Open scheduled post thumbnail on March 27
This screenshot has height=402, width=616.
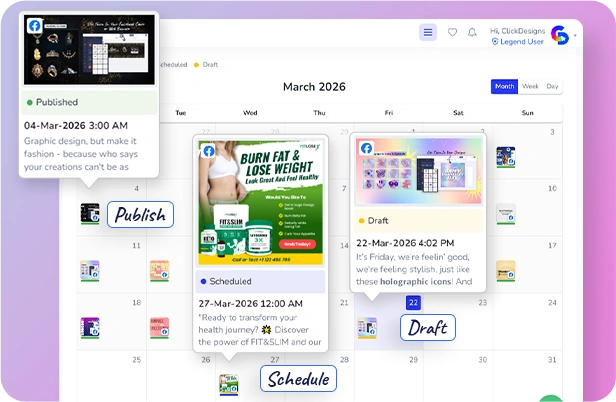[229, 385]
